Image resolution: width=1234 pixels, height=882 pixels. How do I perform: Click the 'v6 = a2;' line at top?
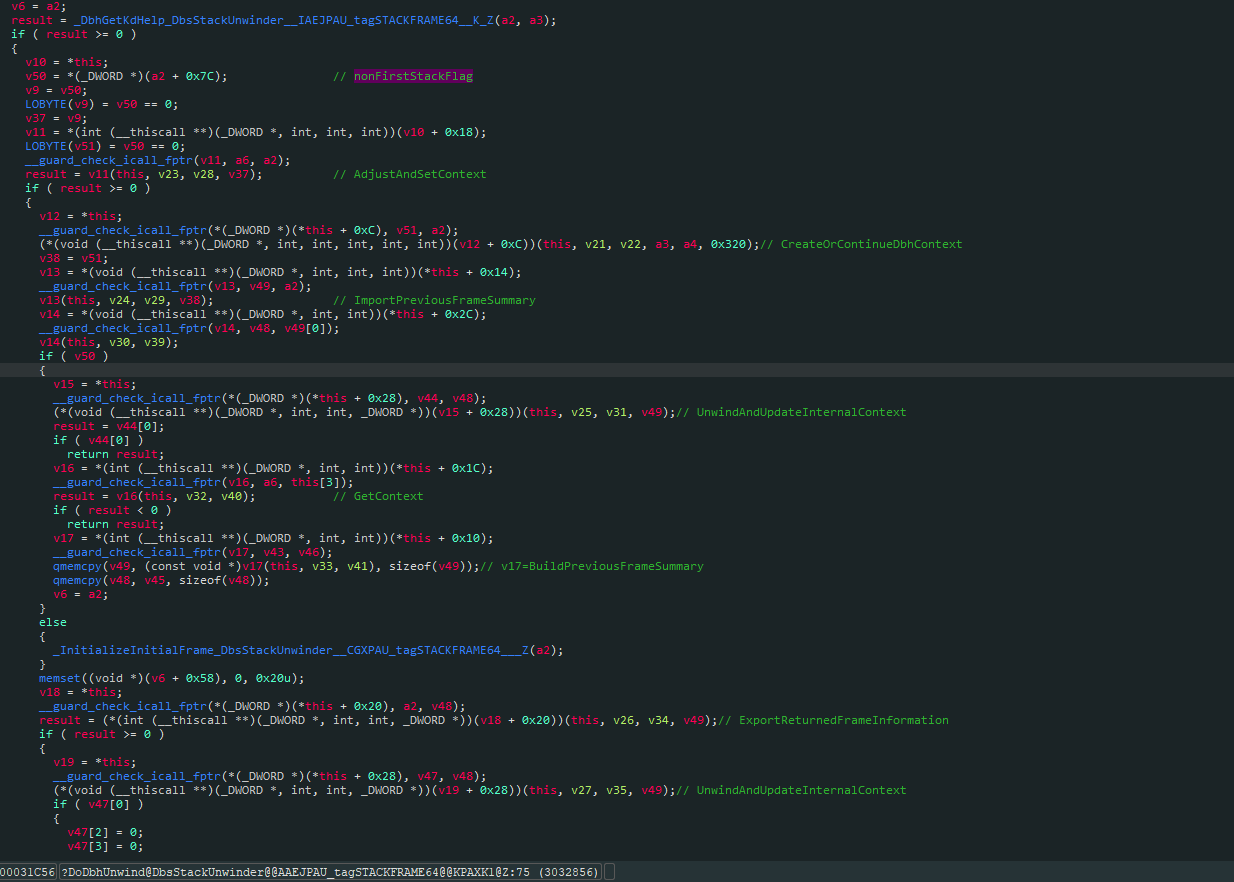point(39,6)
